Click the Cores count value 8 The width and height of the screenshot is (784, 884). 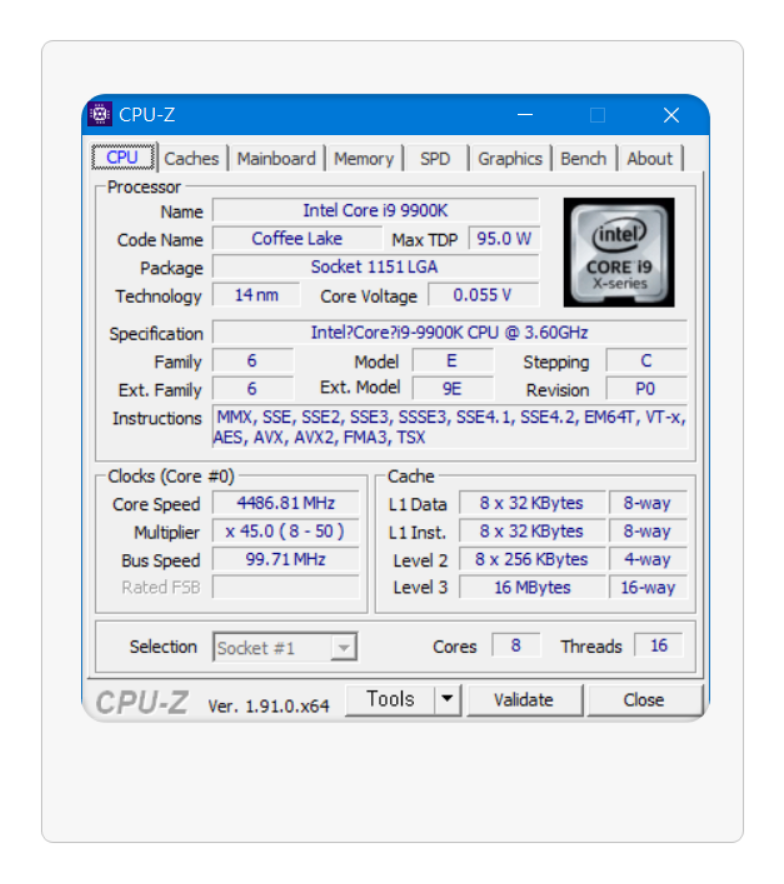click(516, 646)
